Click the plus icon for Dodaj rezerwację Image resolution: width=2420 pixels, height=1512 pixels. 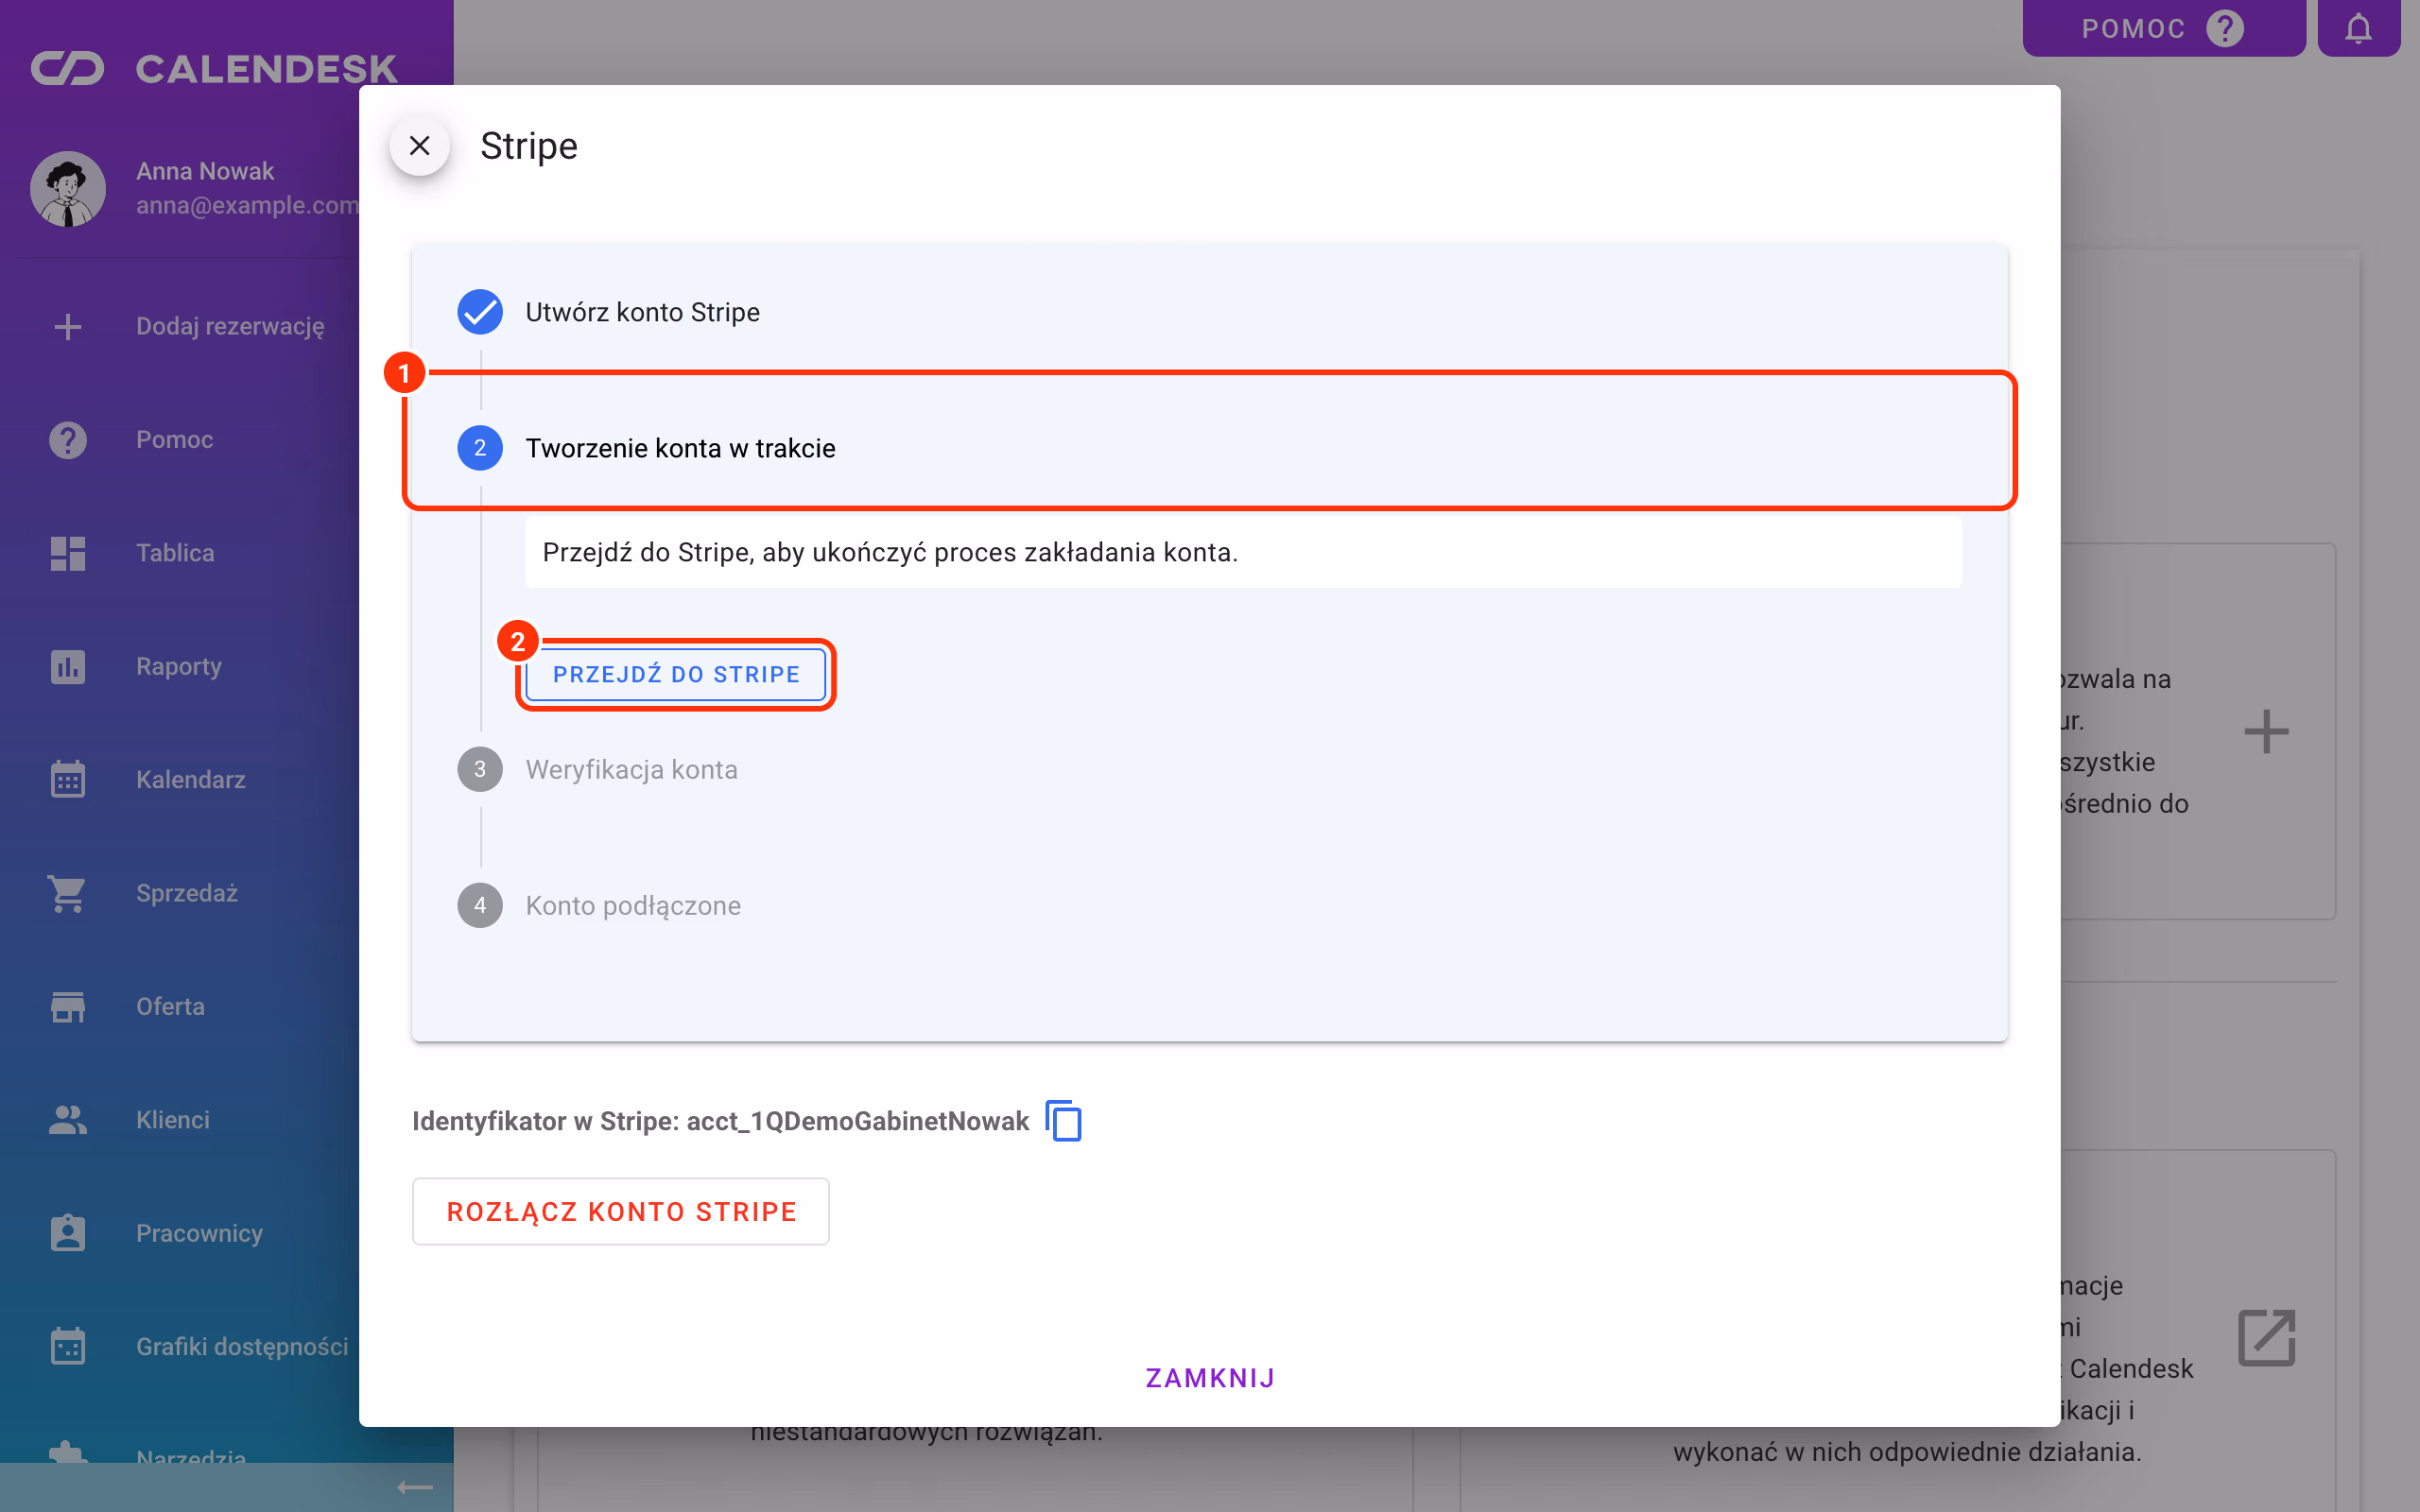(x=68, y=327)
